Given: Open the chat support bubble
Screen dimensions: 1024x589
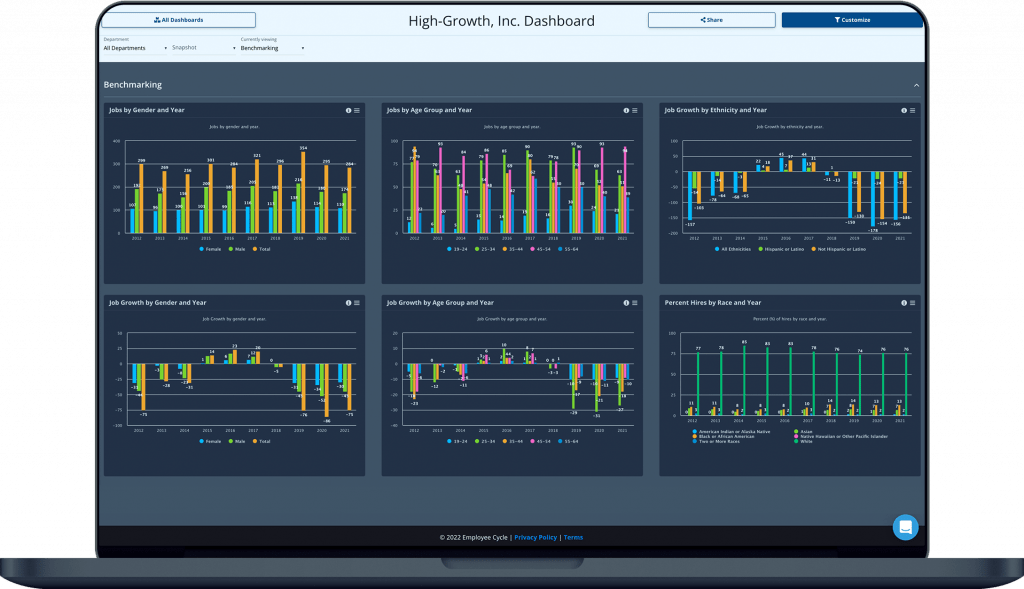Looking at the screenshot, I should pos(905,527).
